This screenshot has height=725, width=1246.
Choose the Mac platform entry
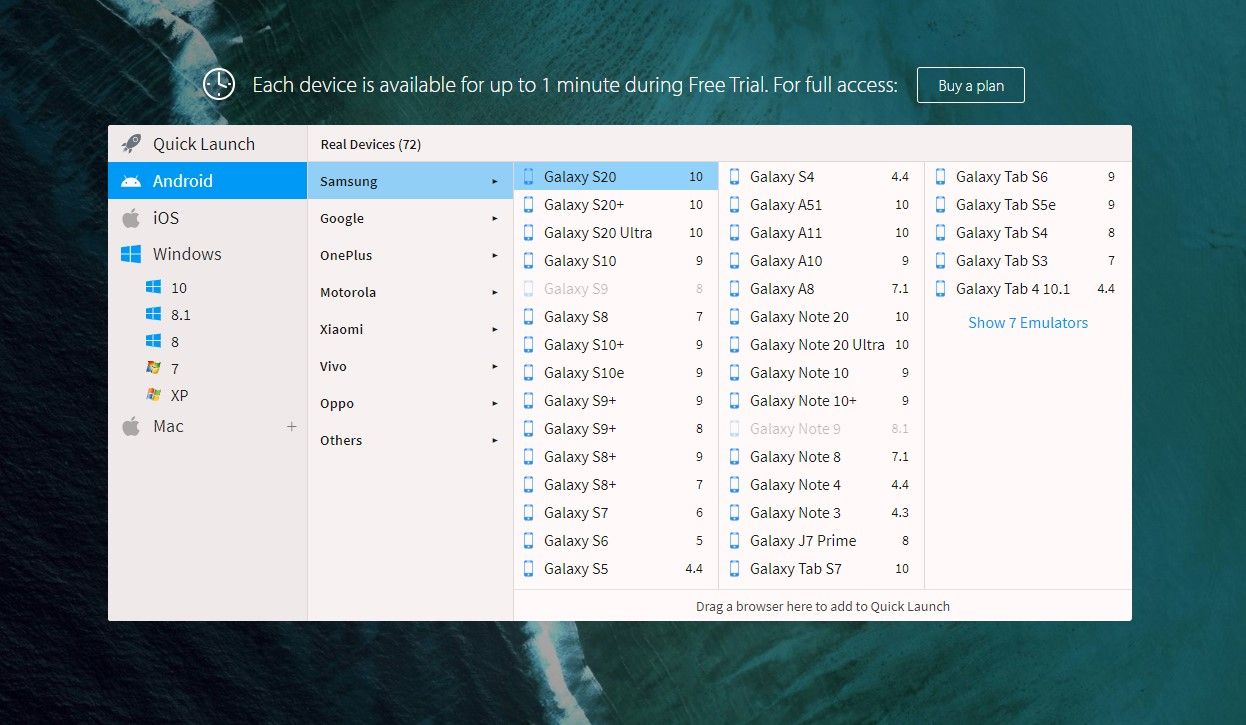[x=207, y=426]
